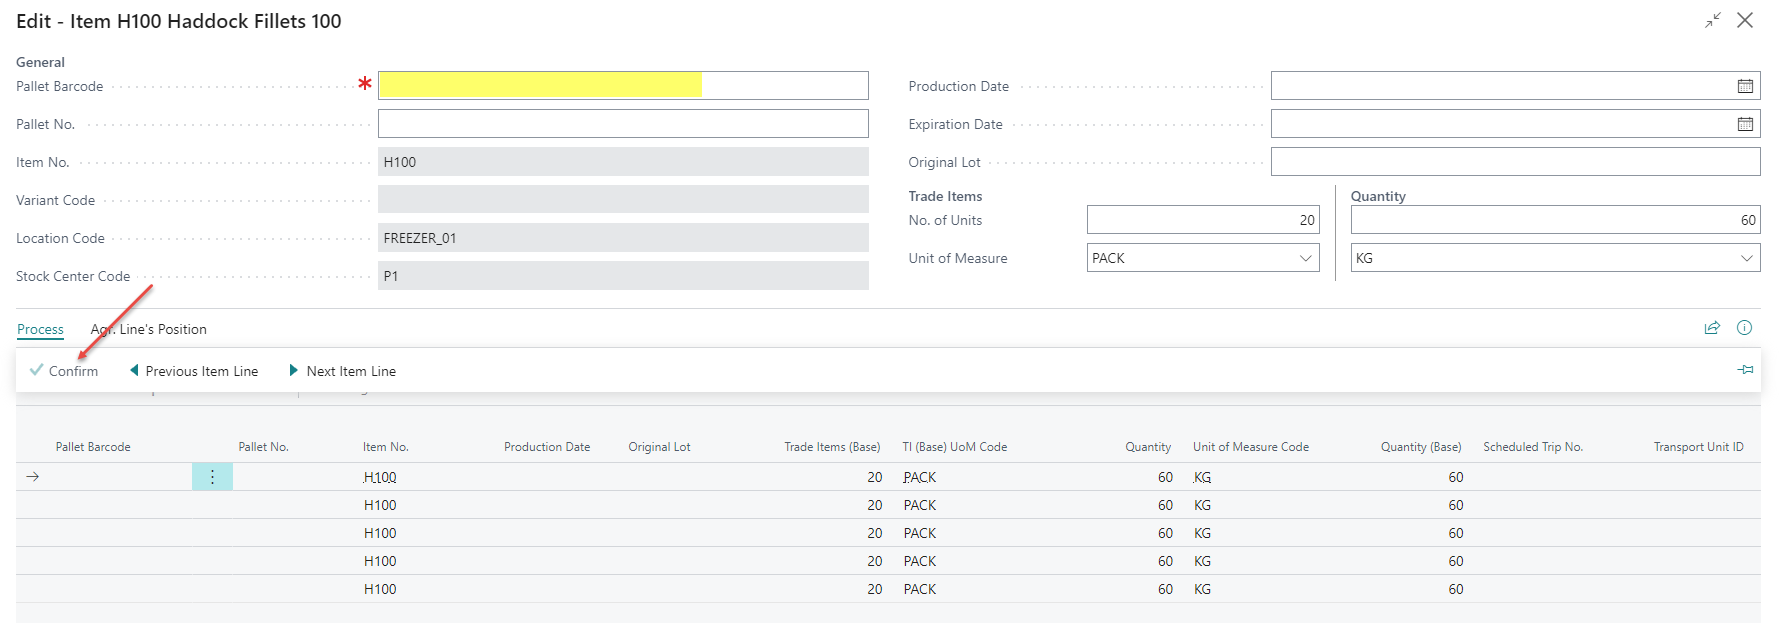Close the Edit Item dialog
The width and height of the screenshot is (1779, 623).
point(1745,20)
